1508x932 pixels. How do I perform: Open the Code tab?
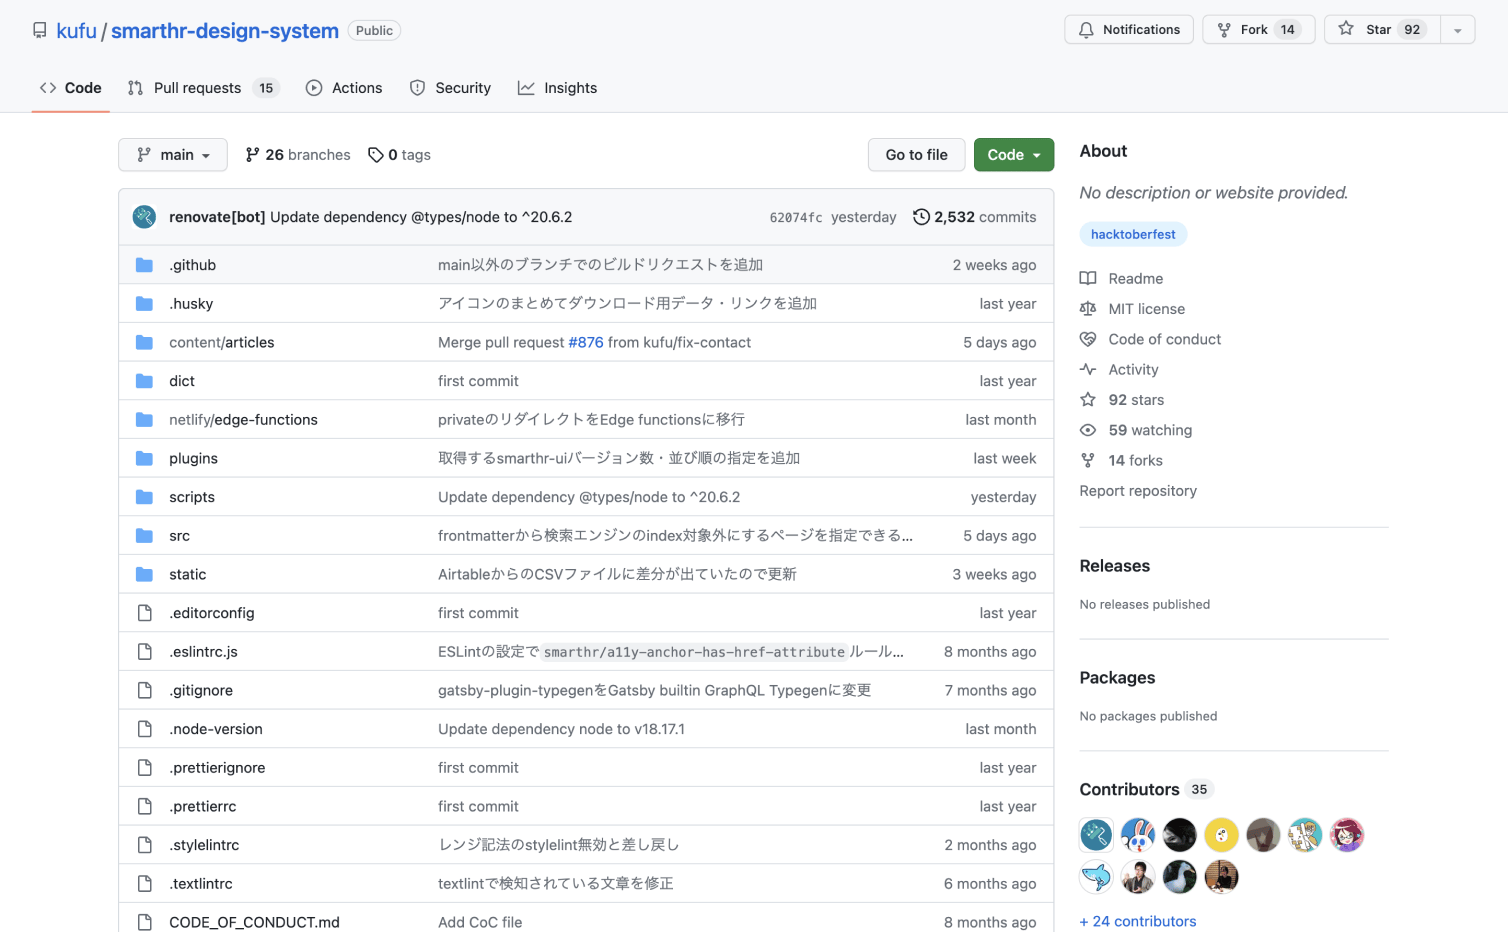(70, 88)
